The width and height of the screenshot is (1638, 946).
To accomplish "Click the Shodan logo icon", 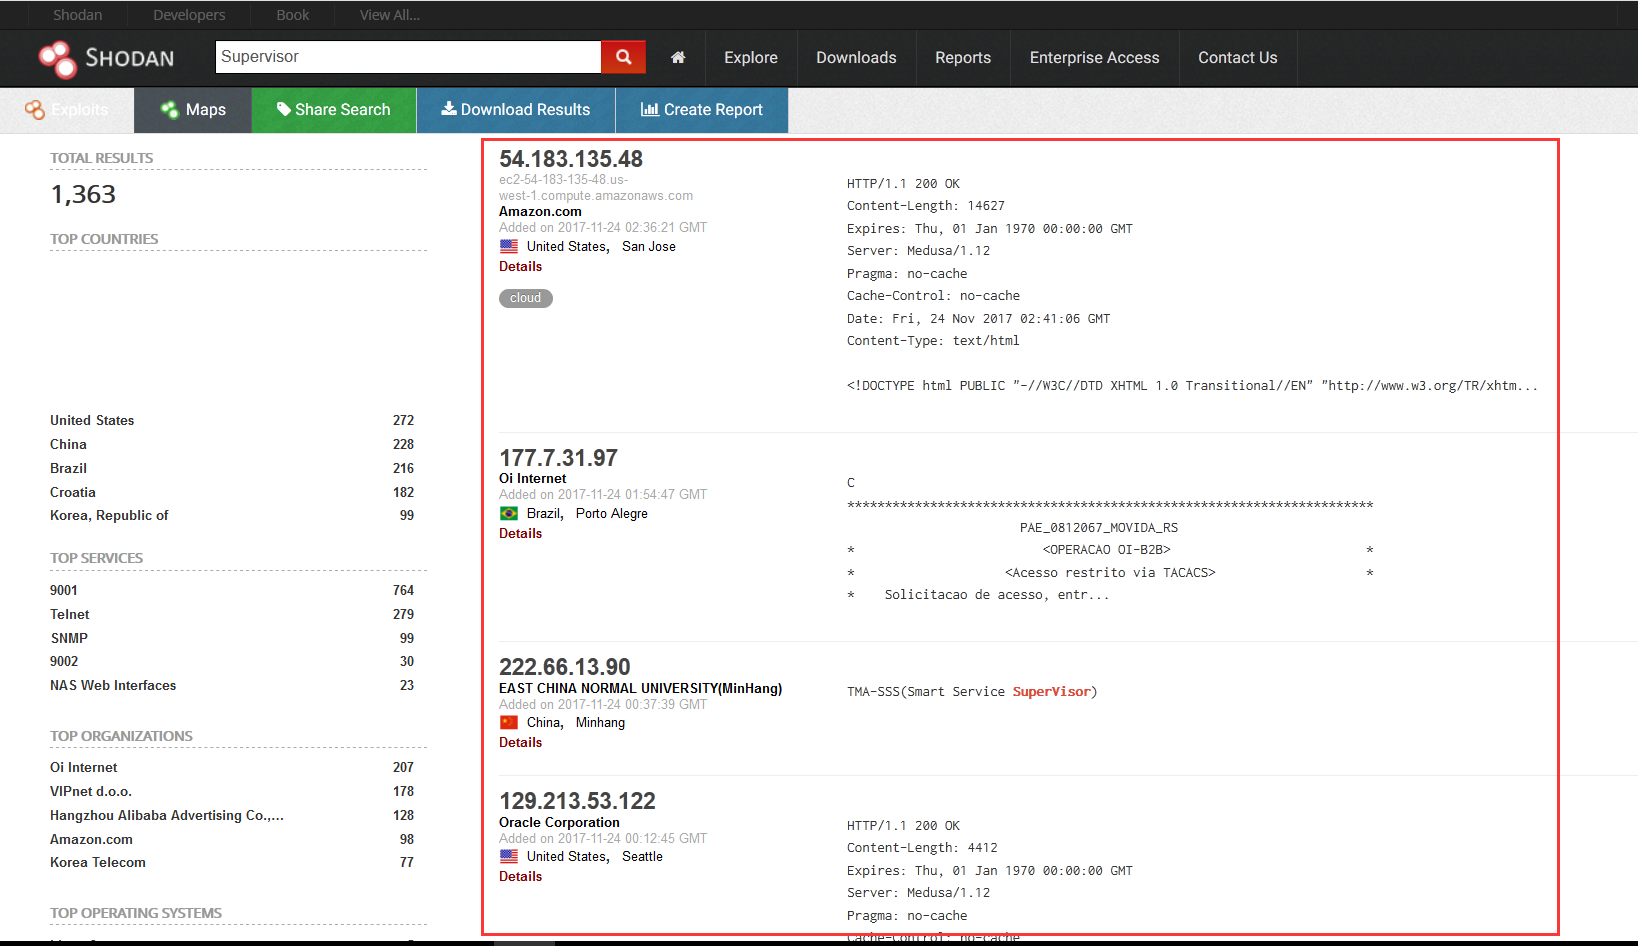I will [x=57, y=59].
